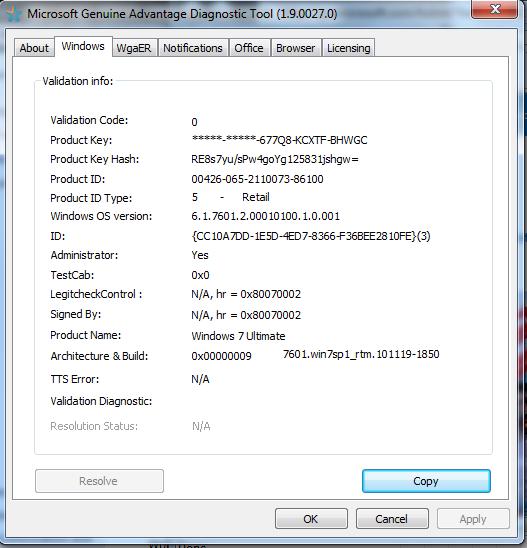This screenshot has width=527, height=548.
Task: Click the TestCab value 0x0
Action: pyautogui.click(x=200, y=275)
